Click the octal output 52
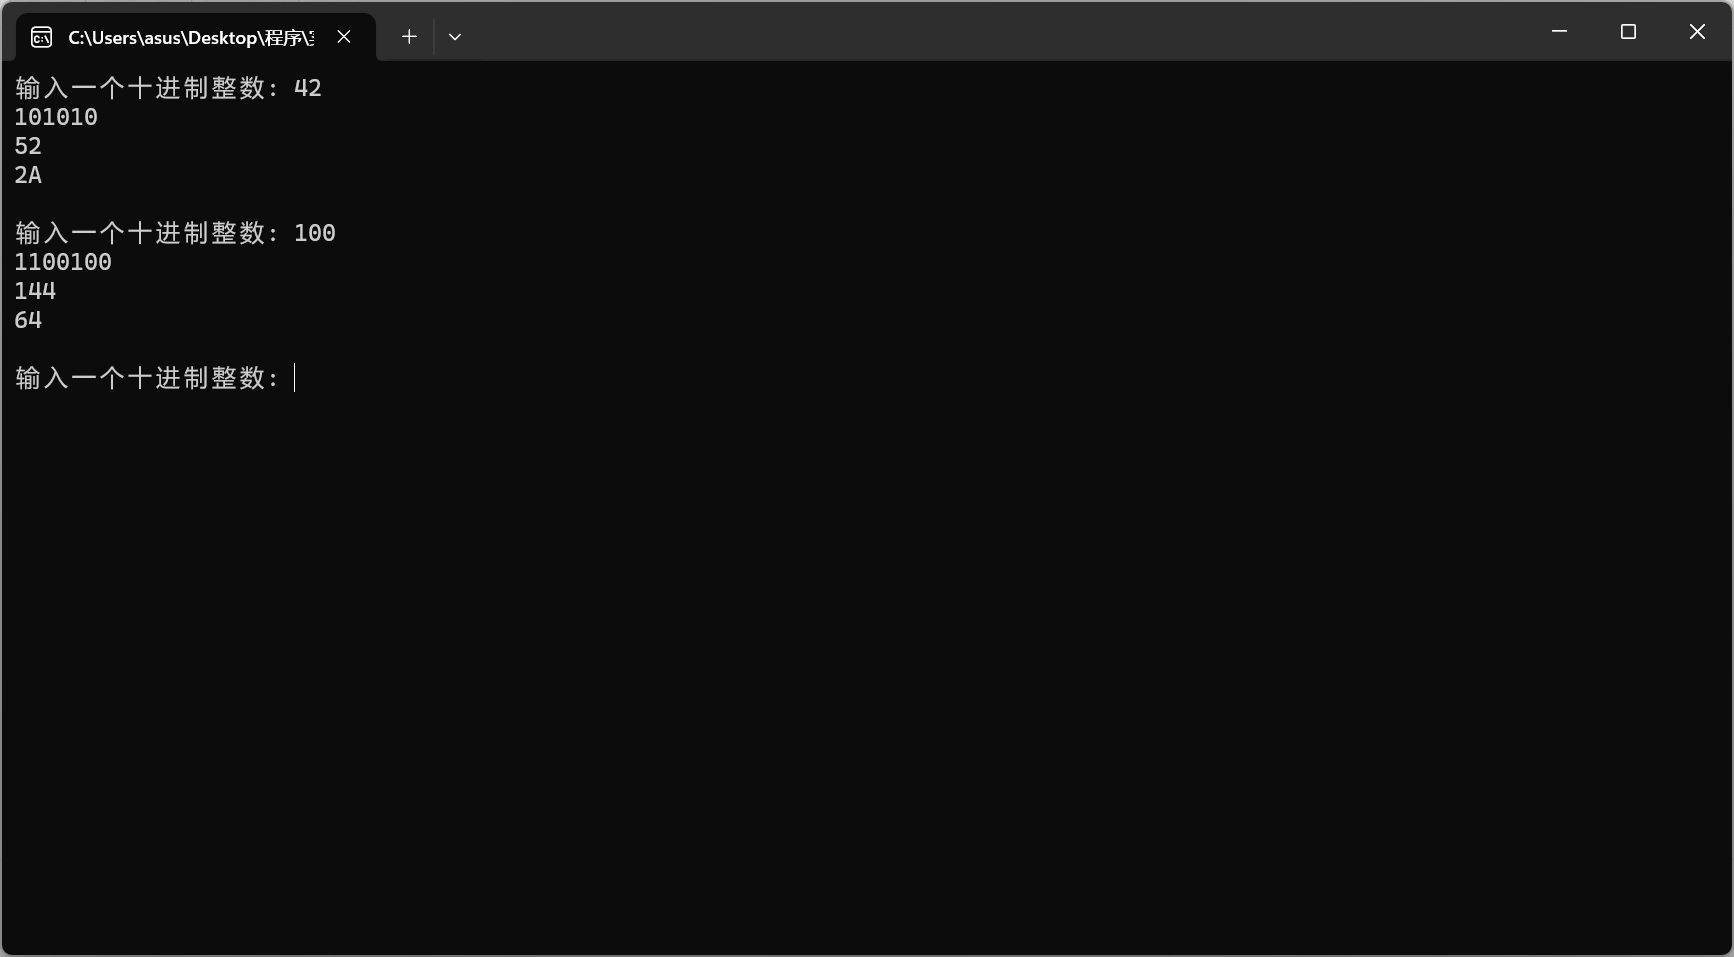Viewport: 1734px width, 957px height. point(28,146)
